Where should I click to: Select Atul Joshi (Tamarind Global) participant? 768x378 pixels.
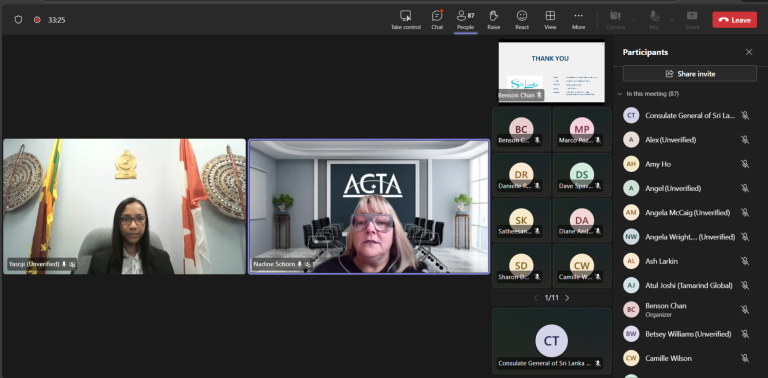pos(690,285)
